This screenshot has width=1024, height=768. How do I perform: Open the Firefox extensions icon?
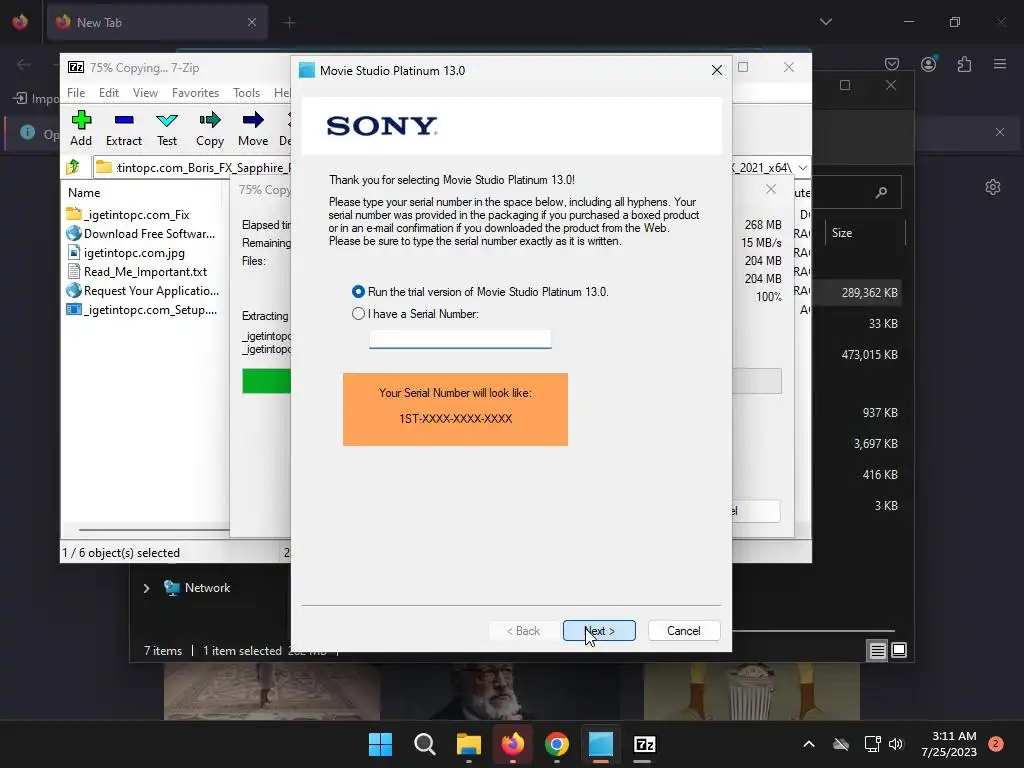click(x=964, y=64)
